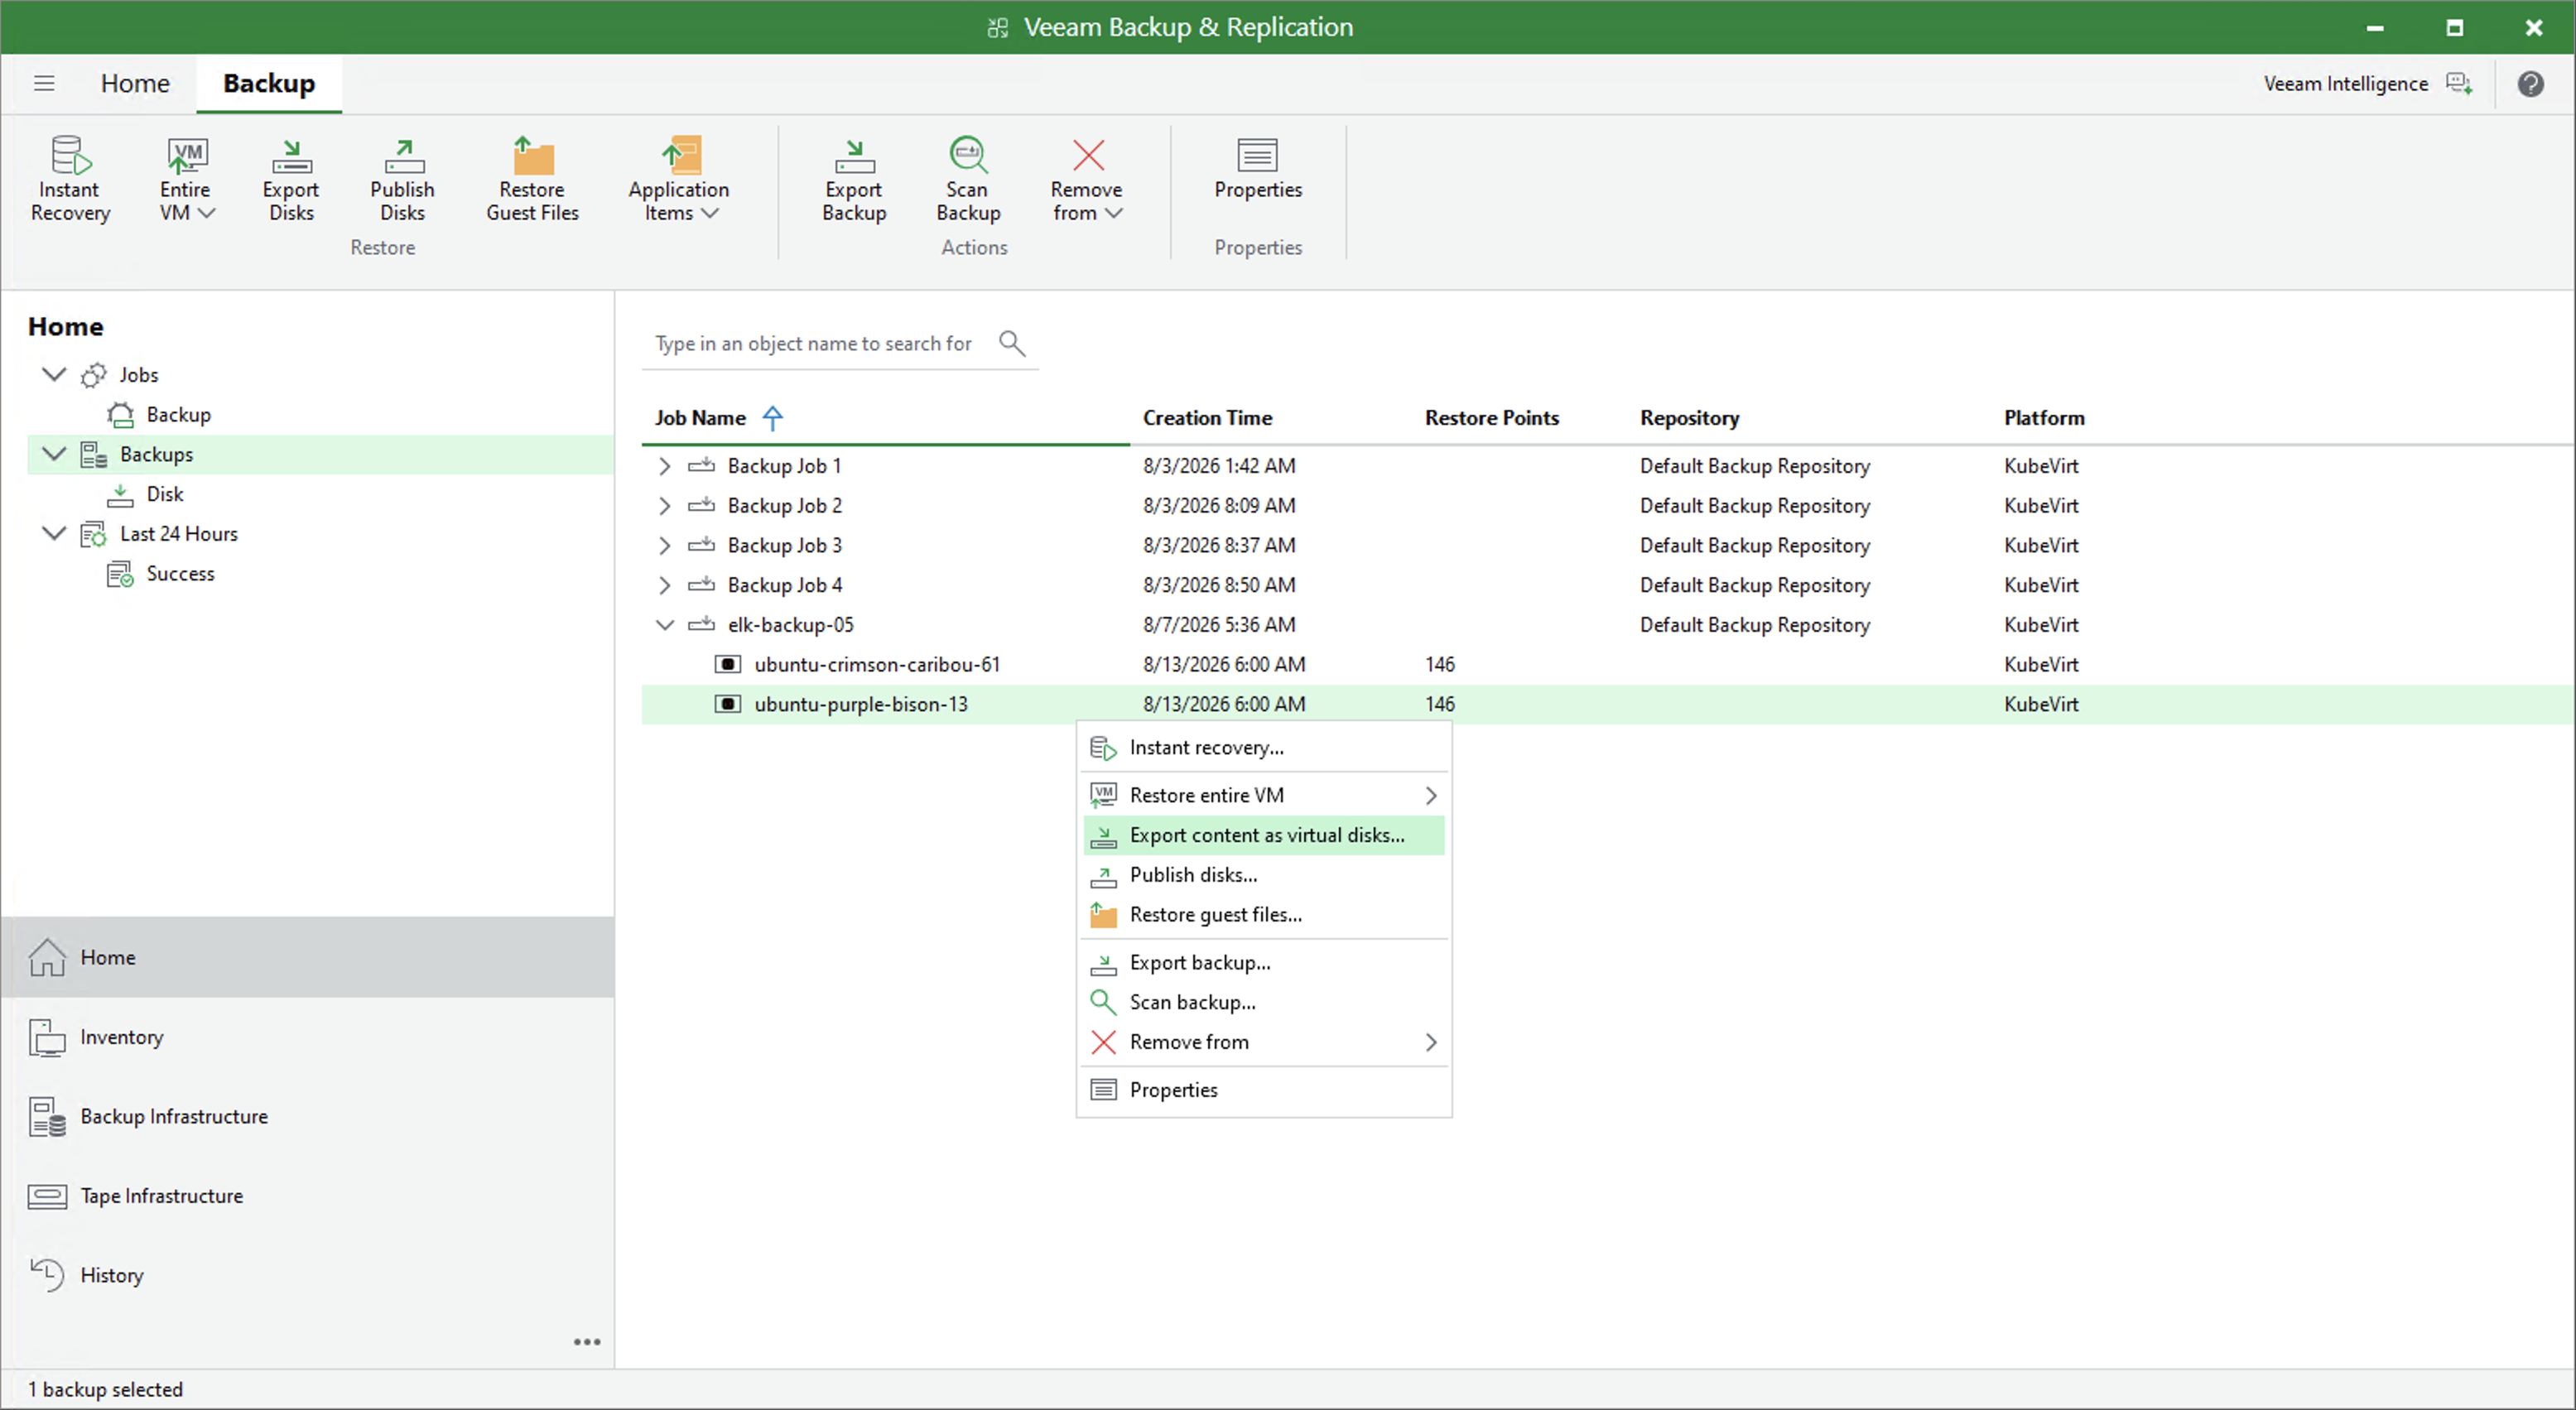Start Restore Guest Files from ribbon
Screen dimensions: 2576x1410
(x=532, y=179)
